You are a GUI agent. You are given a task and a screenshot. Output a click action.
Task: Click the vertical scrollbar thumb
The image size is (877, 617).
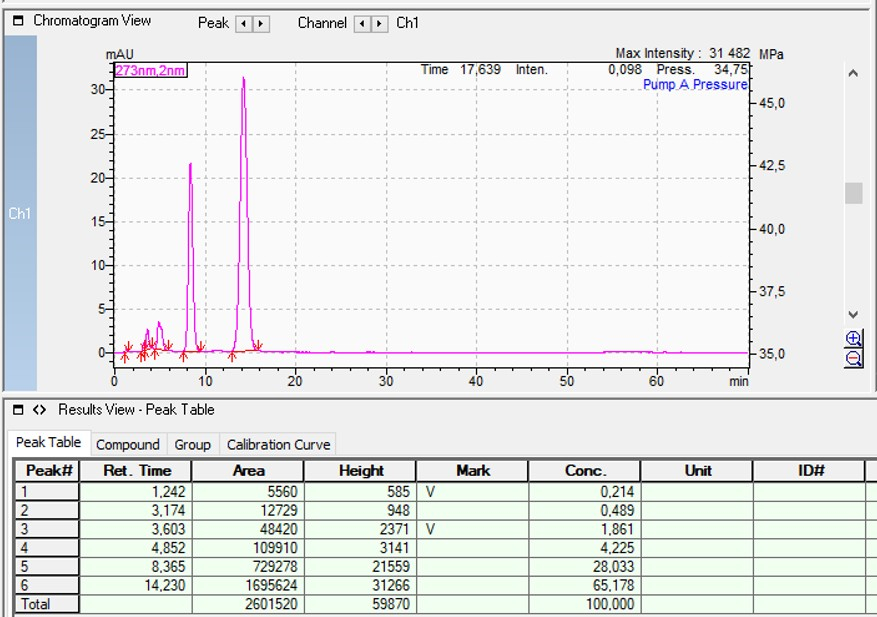click(x=853, y=193)
